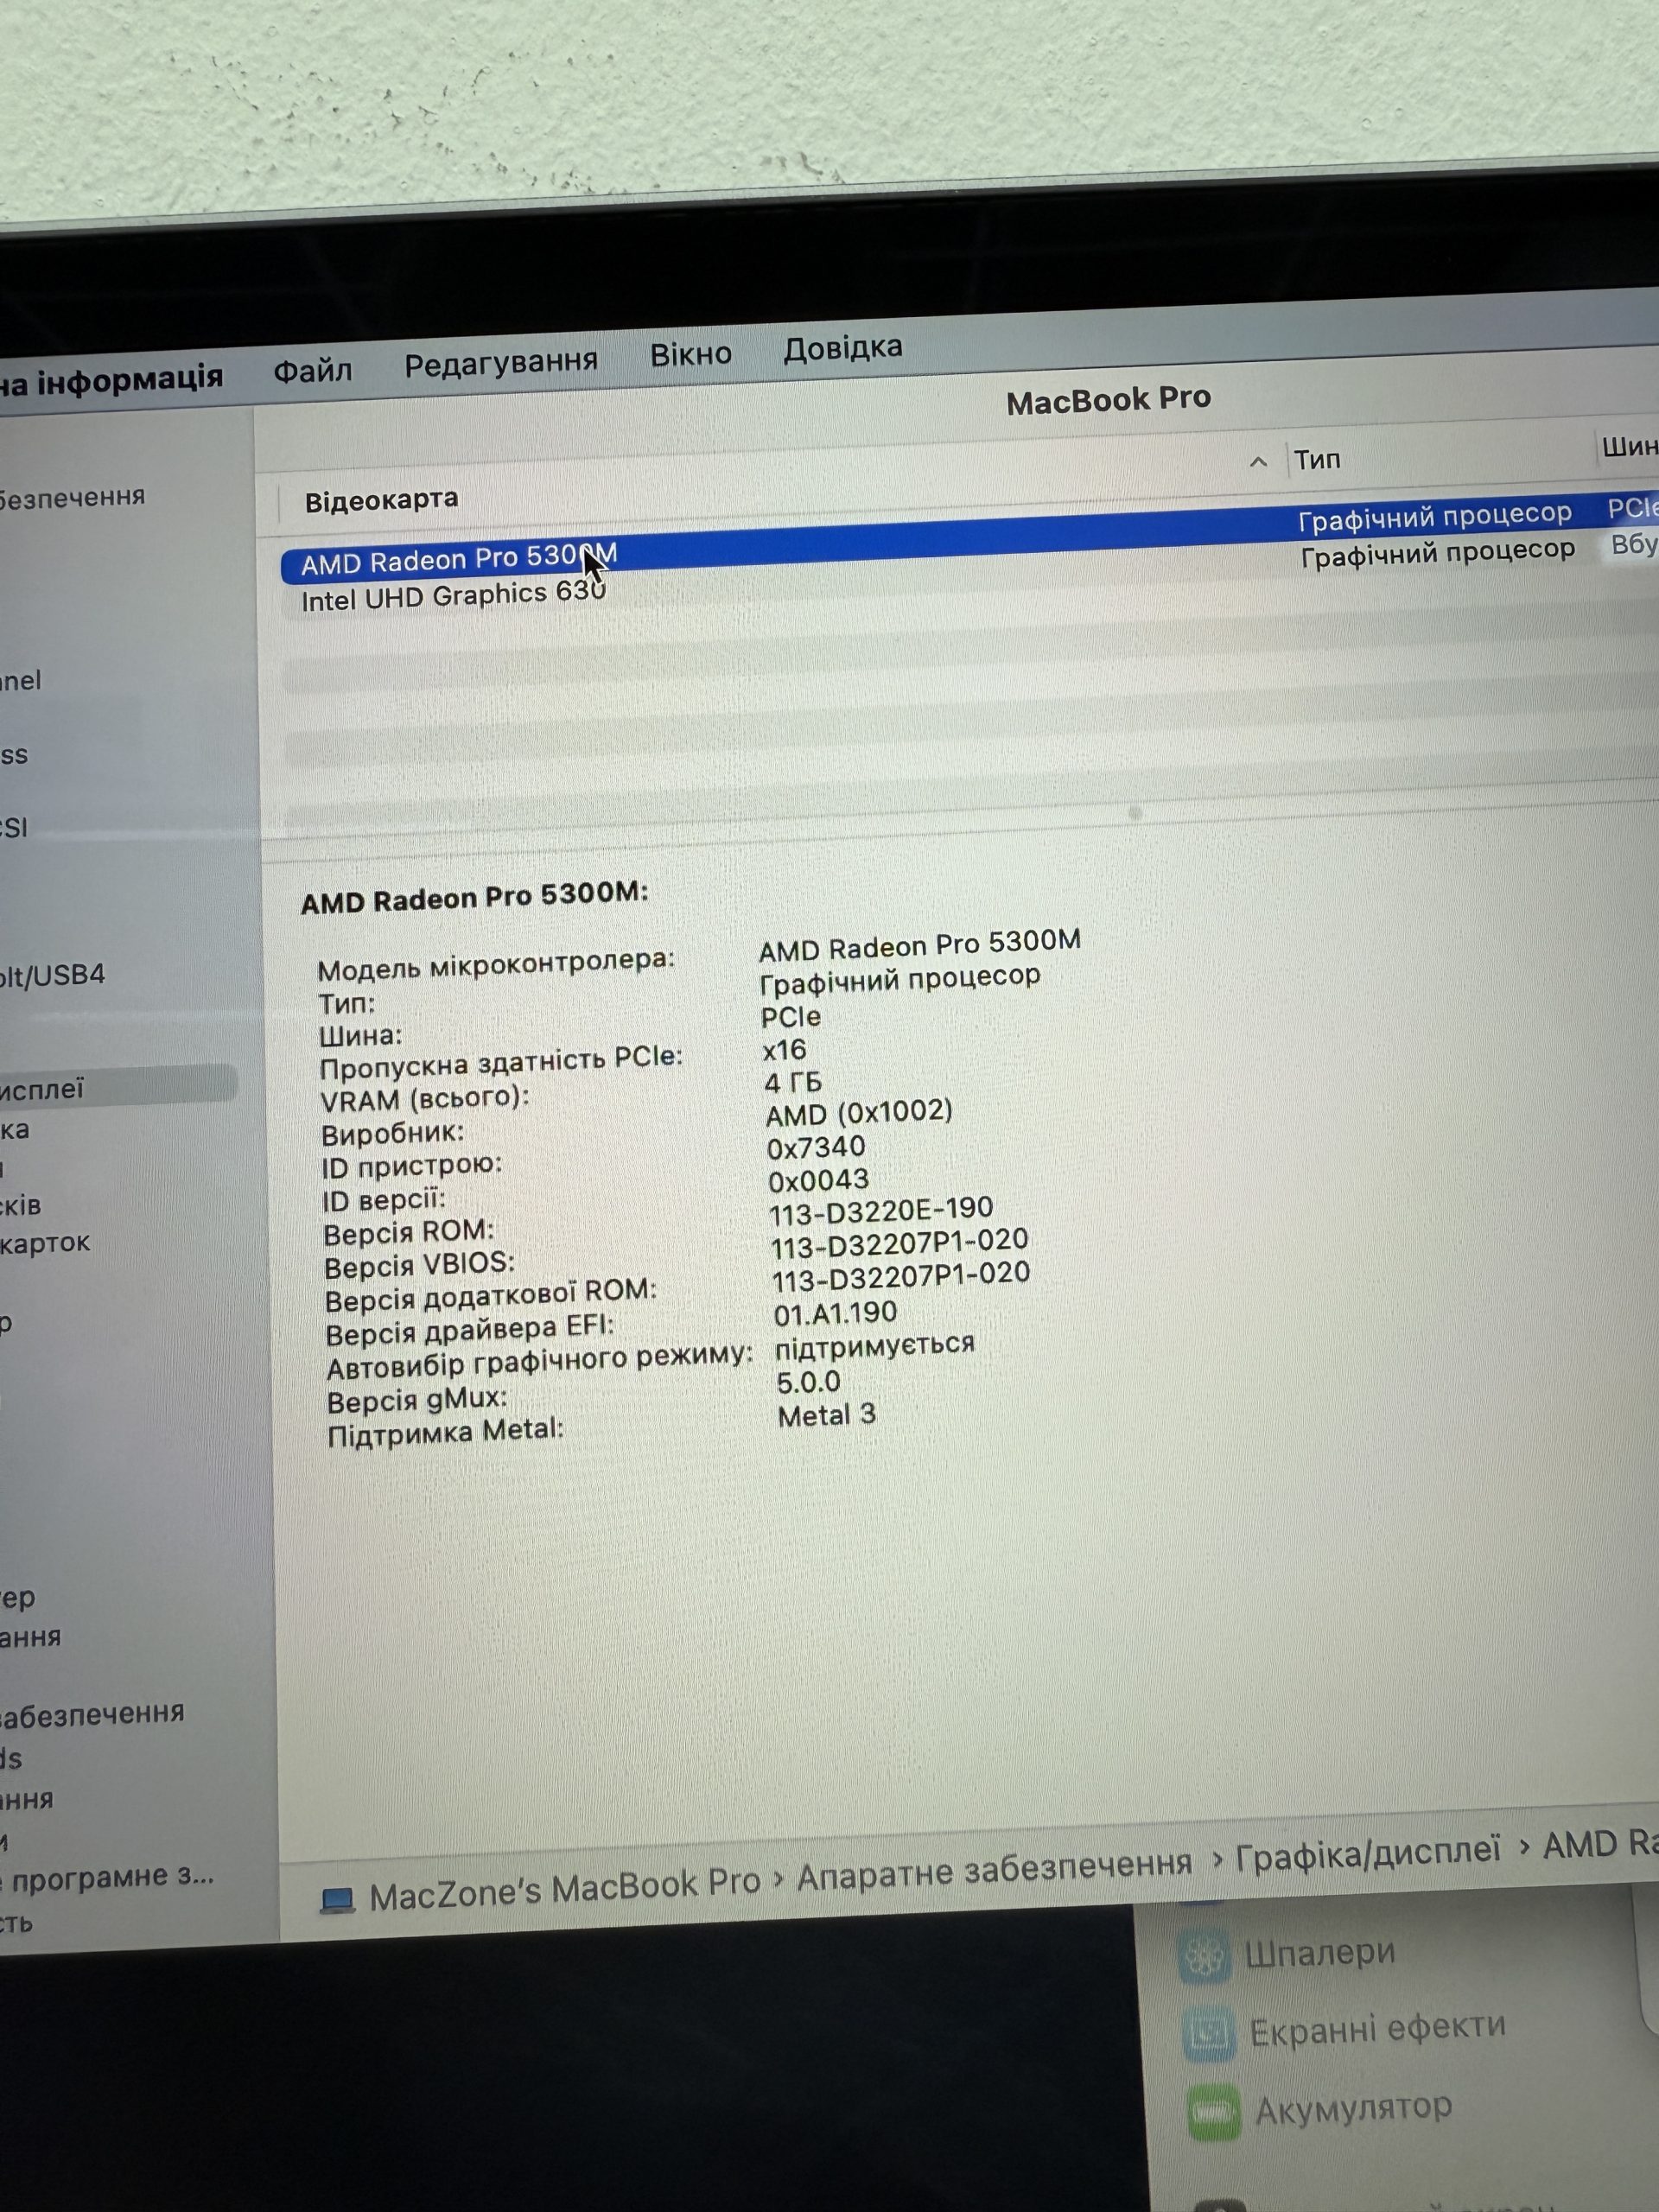Image resolution: width=1659 pixels, height=2212 pixels.
Task: Click the AMD Radeon Pro 5300M detail heading
Action: point(474,897)
